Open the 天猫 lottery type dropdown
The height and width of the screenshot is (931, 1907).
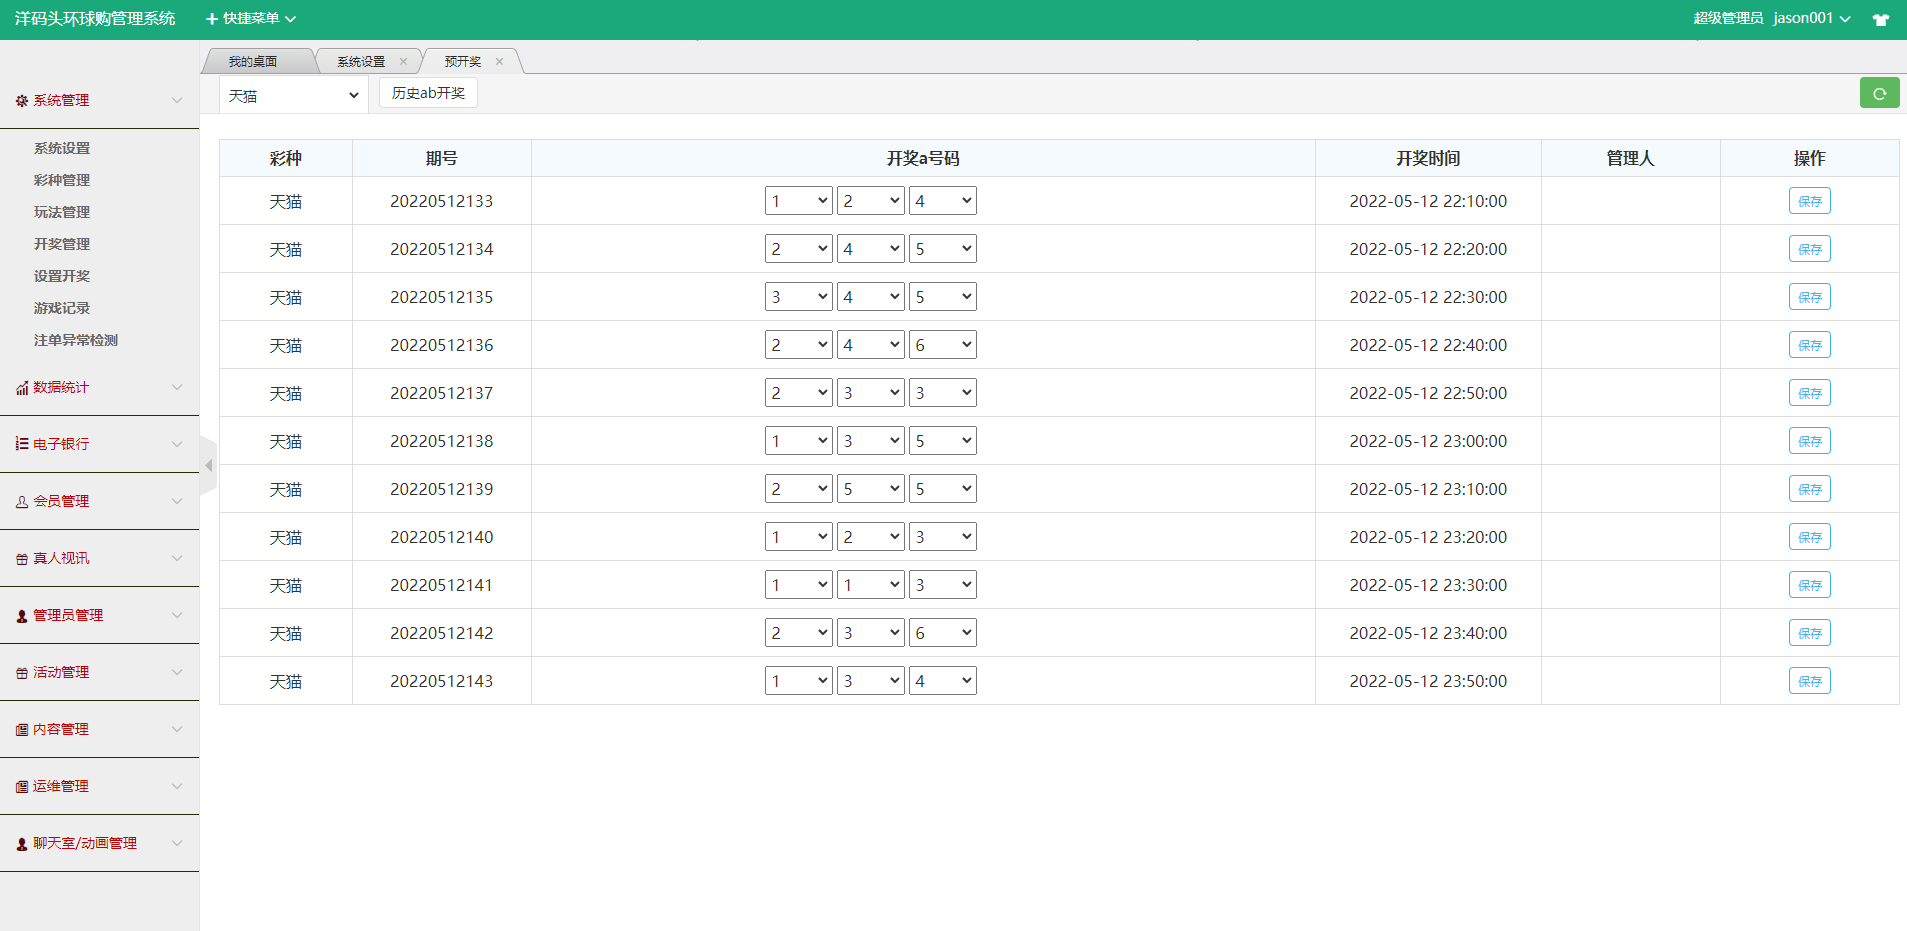(x=293, y=96)
